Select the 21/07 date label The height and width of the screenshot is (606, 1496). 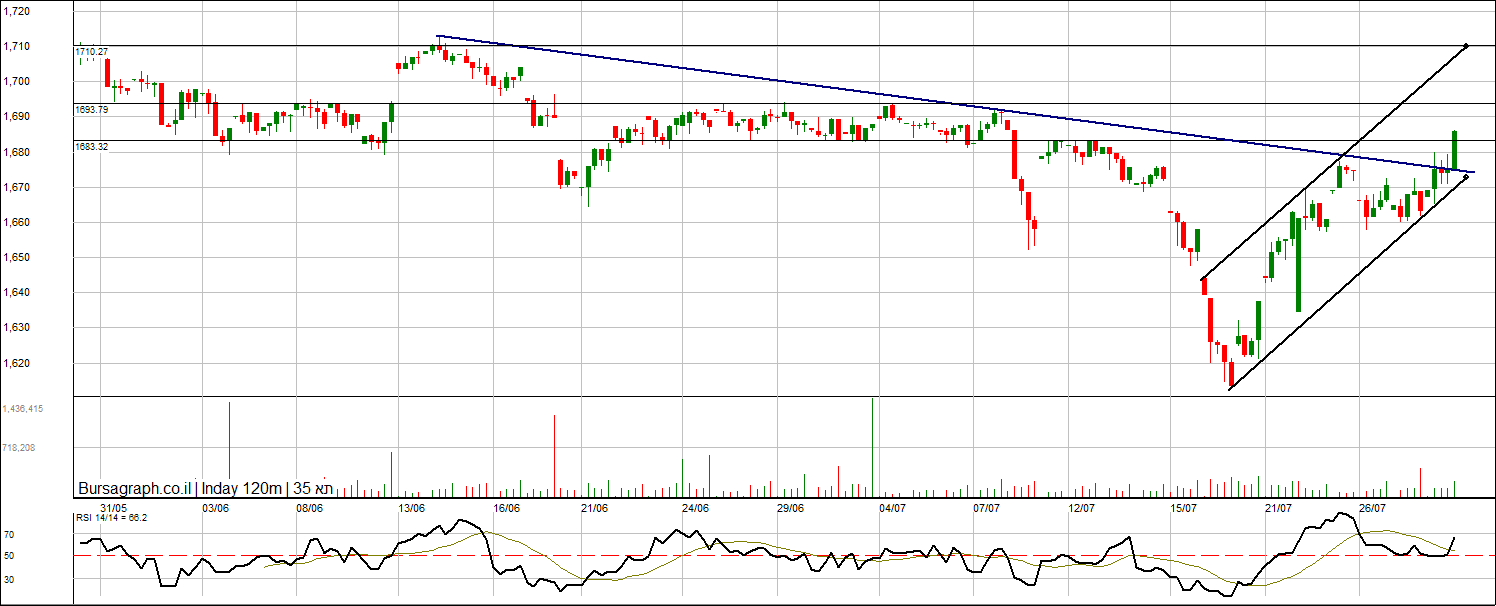coord(1278,508)
